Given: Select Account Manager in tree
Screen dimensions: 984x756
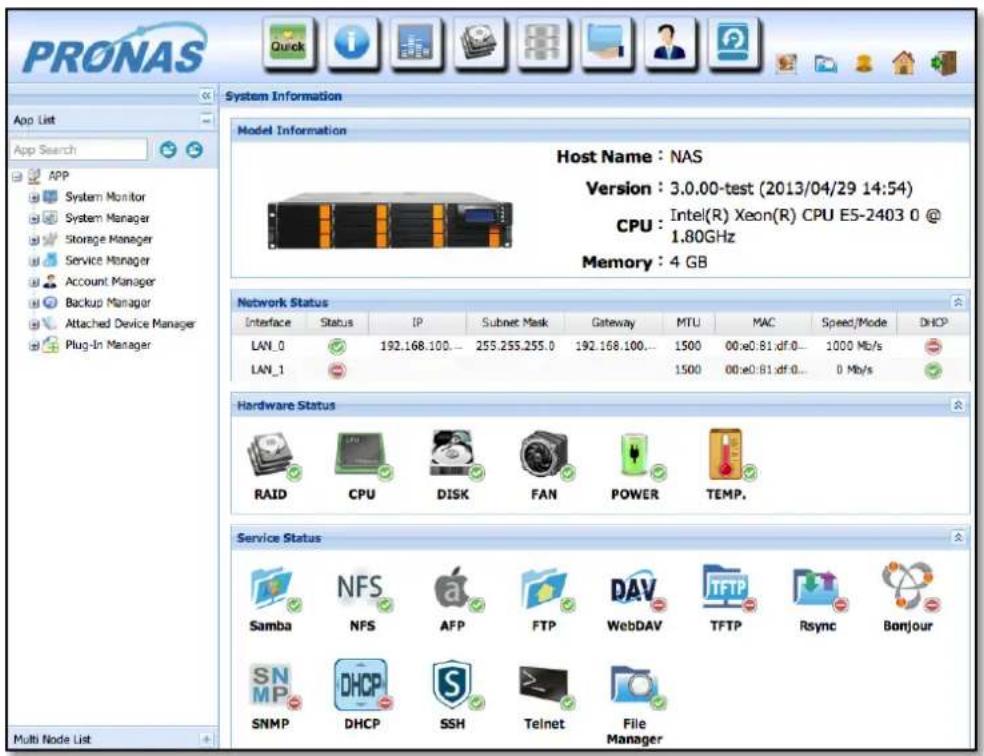Looking at the screenshot, I should [x=110, y=282].
